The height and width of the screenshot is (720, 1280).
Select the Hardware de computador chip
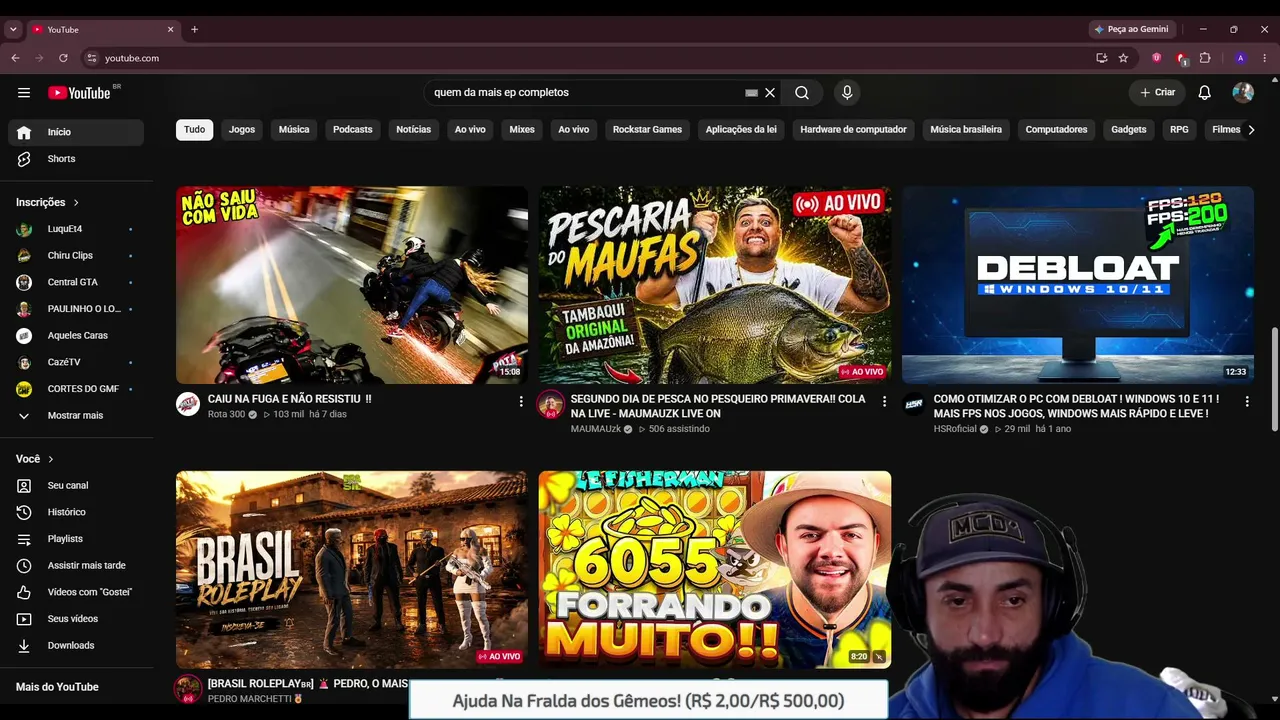pos(853,129)
